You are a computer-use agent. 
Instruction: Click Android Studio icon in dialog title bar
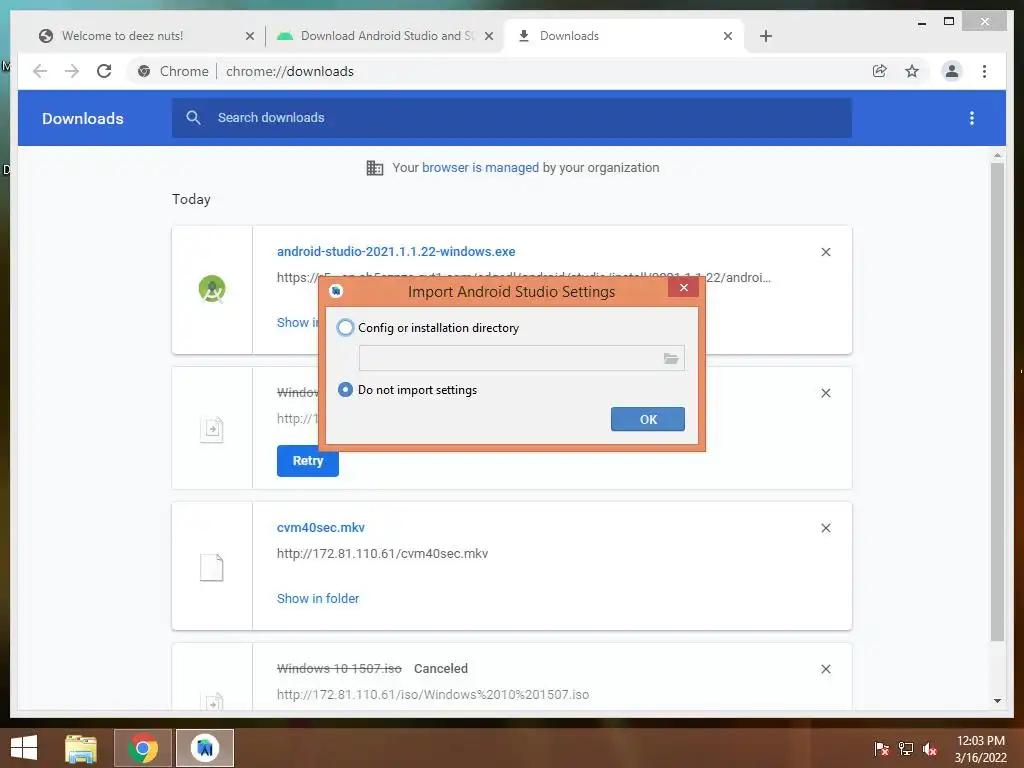click(336, 291)
